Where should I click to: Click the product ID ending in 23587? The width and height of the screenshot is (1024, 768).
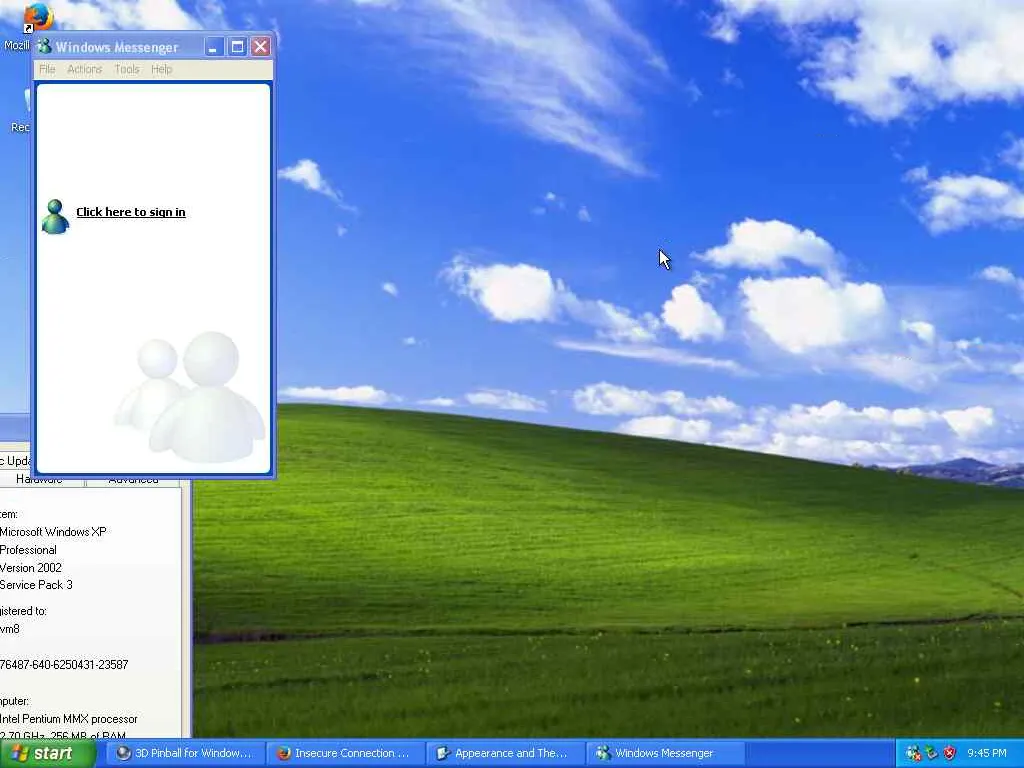click(x=64, y=665)
